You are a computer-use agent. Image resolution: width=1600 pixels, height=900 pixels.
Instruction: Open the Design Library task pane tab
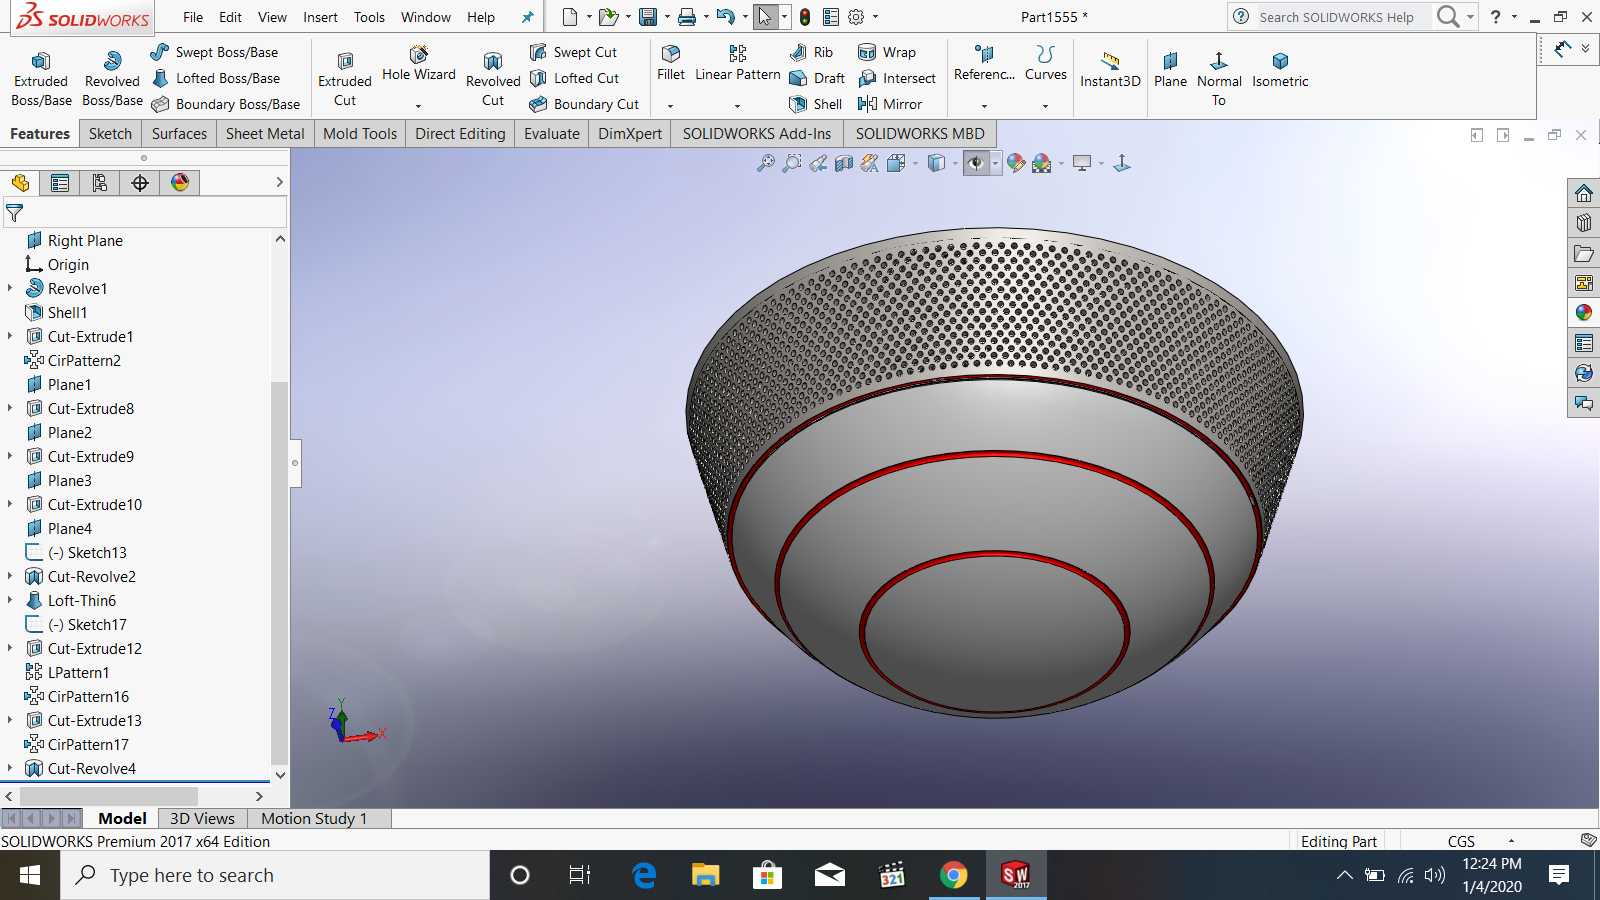pyautogui.click(x=1584, y=223)
